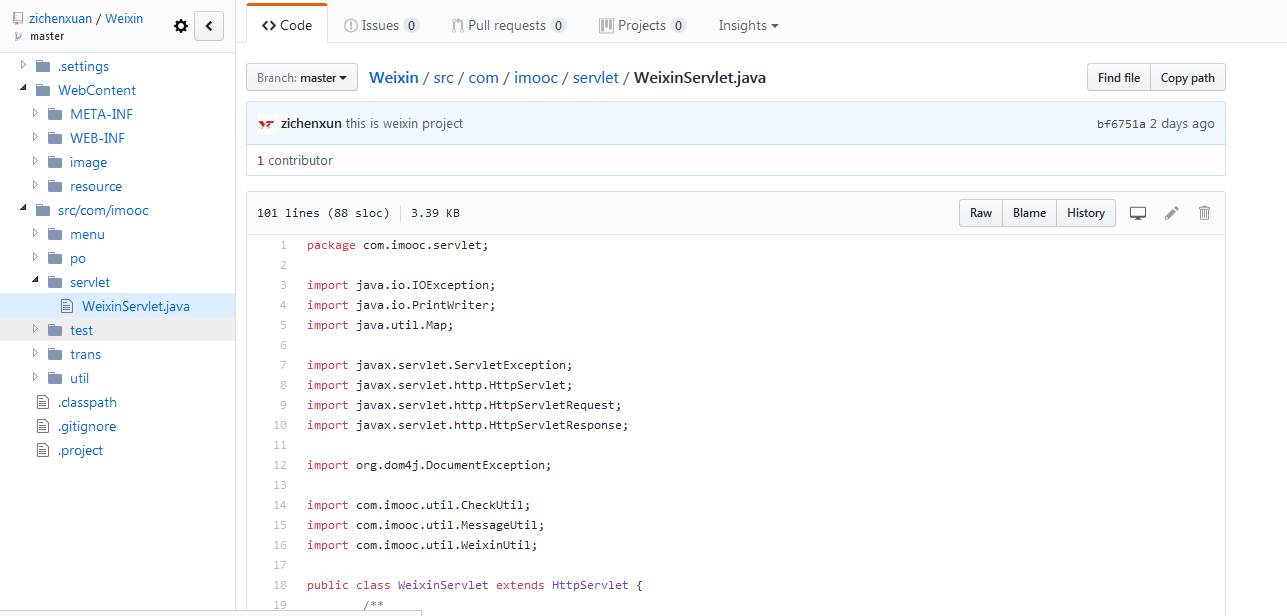
Task: Select line number 1 in code
Action: point(283,245)
